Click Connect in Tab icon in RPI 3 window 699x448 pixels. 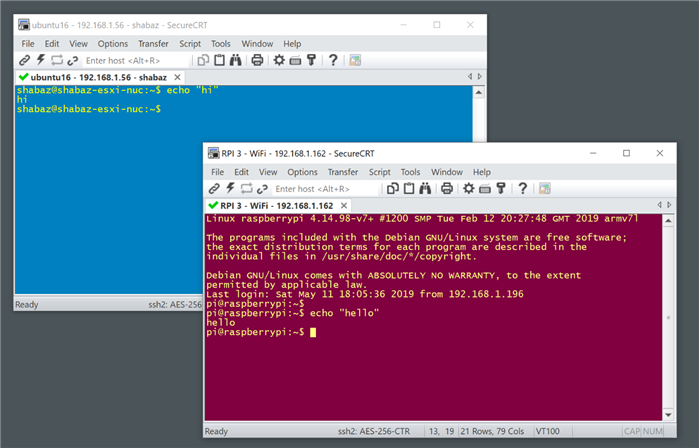247,189
